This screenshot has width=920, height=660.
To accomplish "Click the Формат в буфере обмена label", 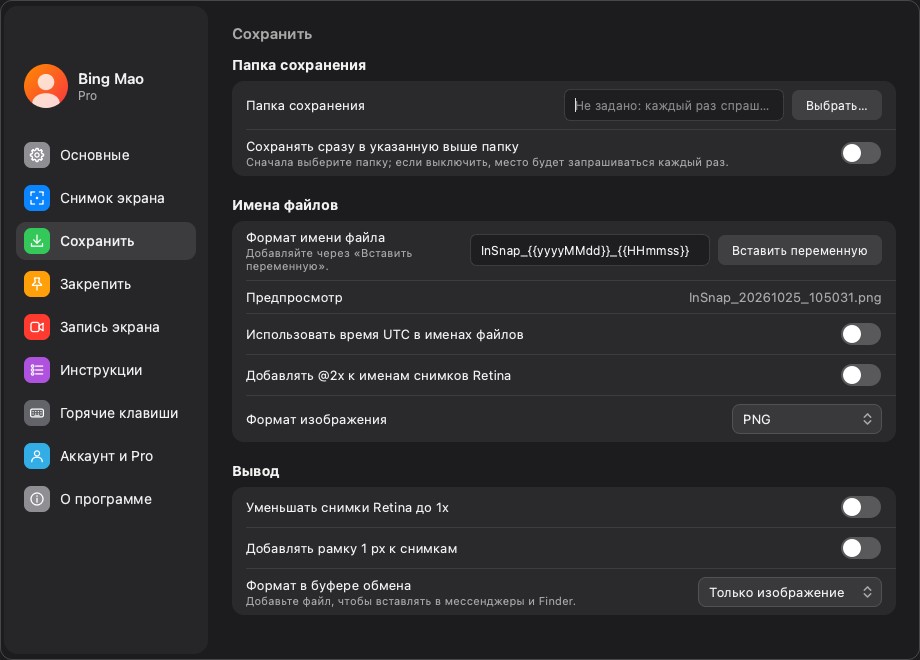I will click(x=329, y=585).
